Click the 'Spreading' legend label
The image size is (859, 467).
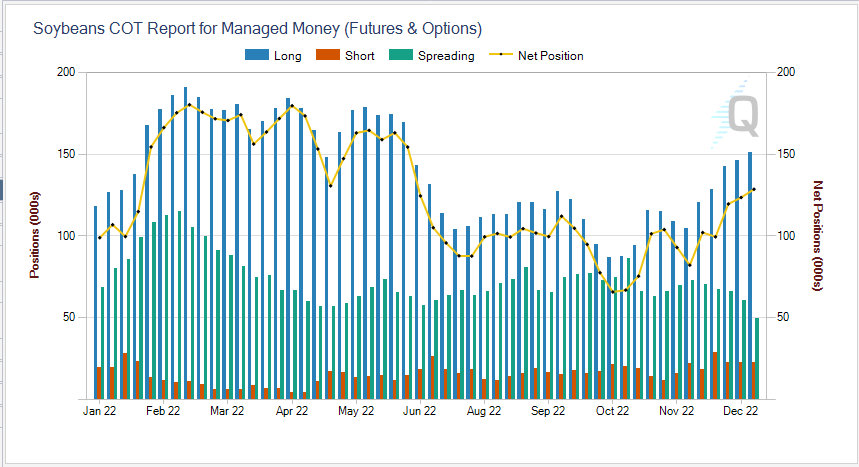446,56
